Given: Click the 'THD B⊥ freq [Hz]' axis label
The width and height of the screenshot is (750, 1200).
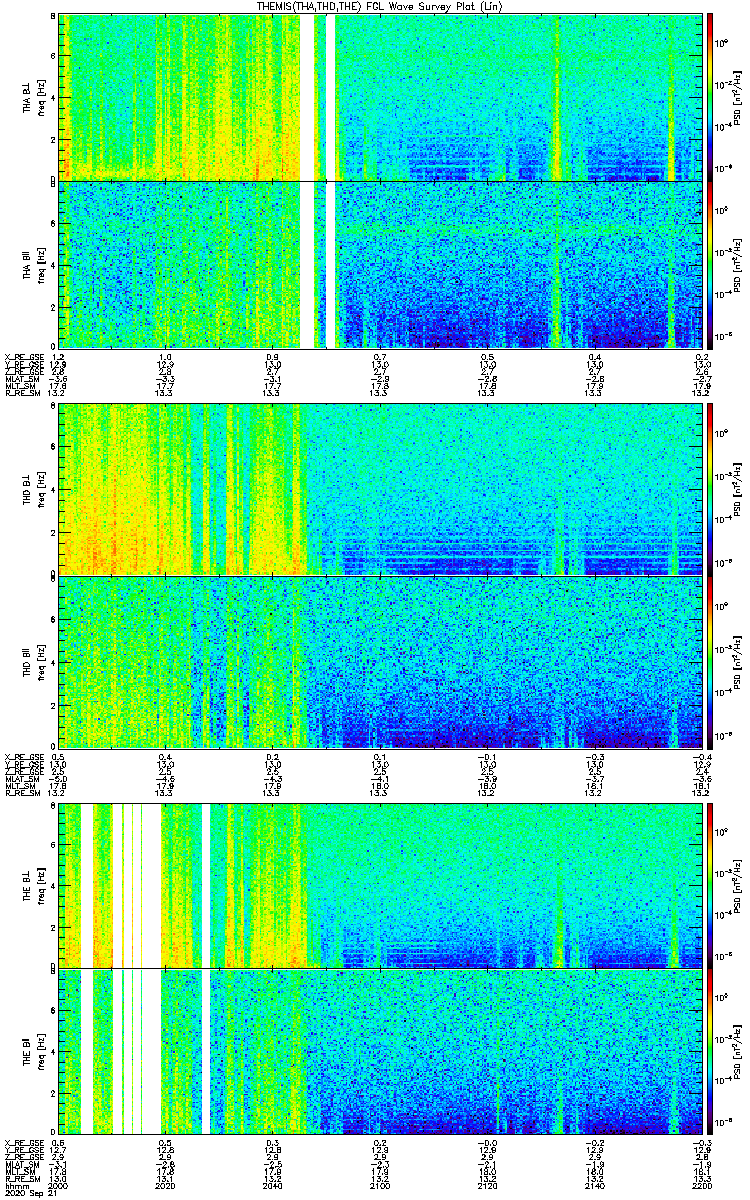Looking at the screenshot, I should [33, 489].
